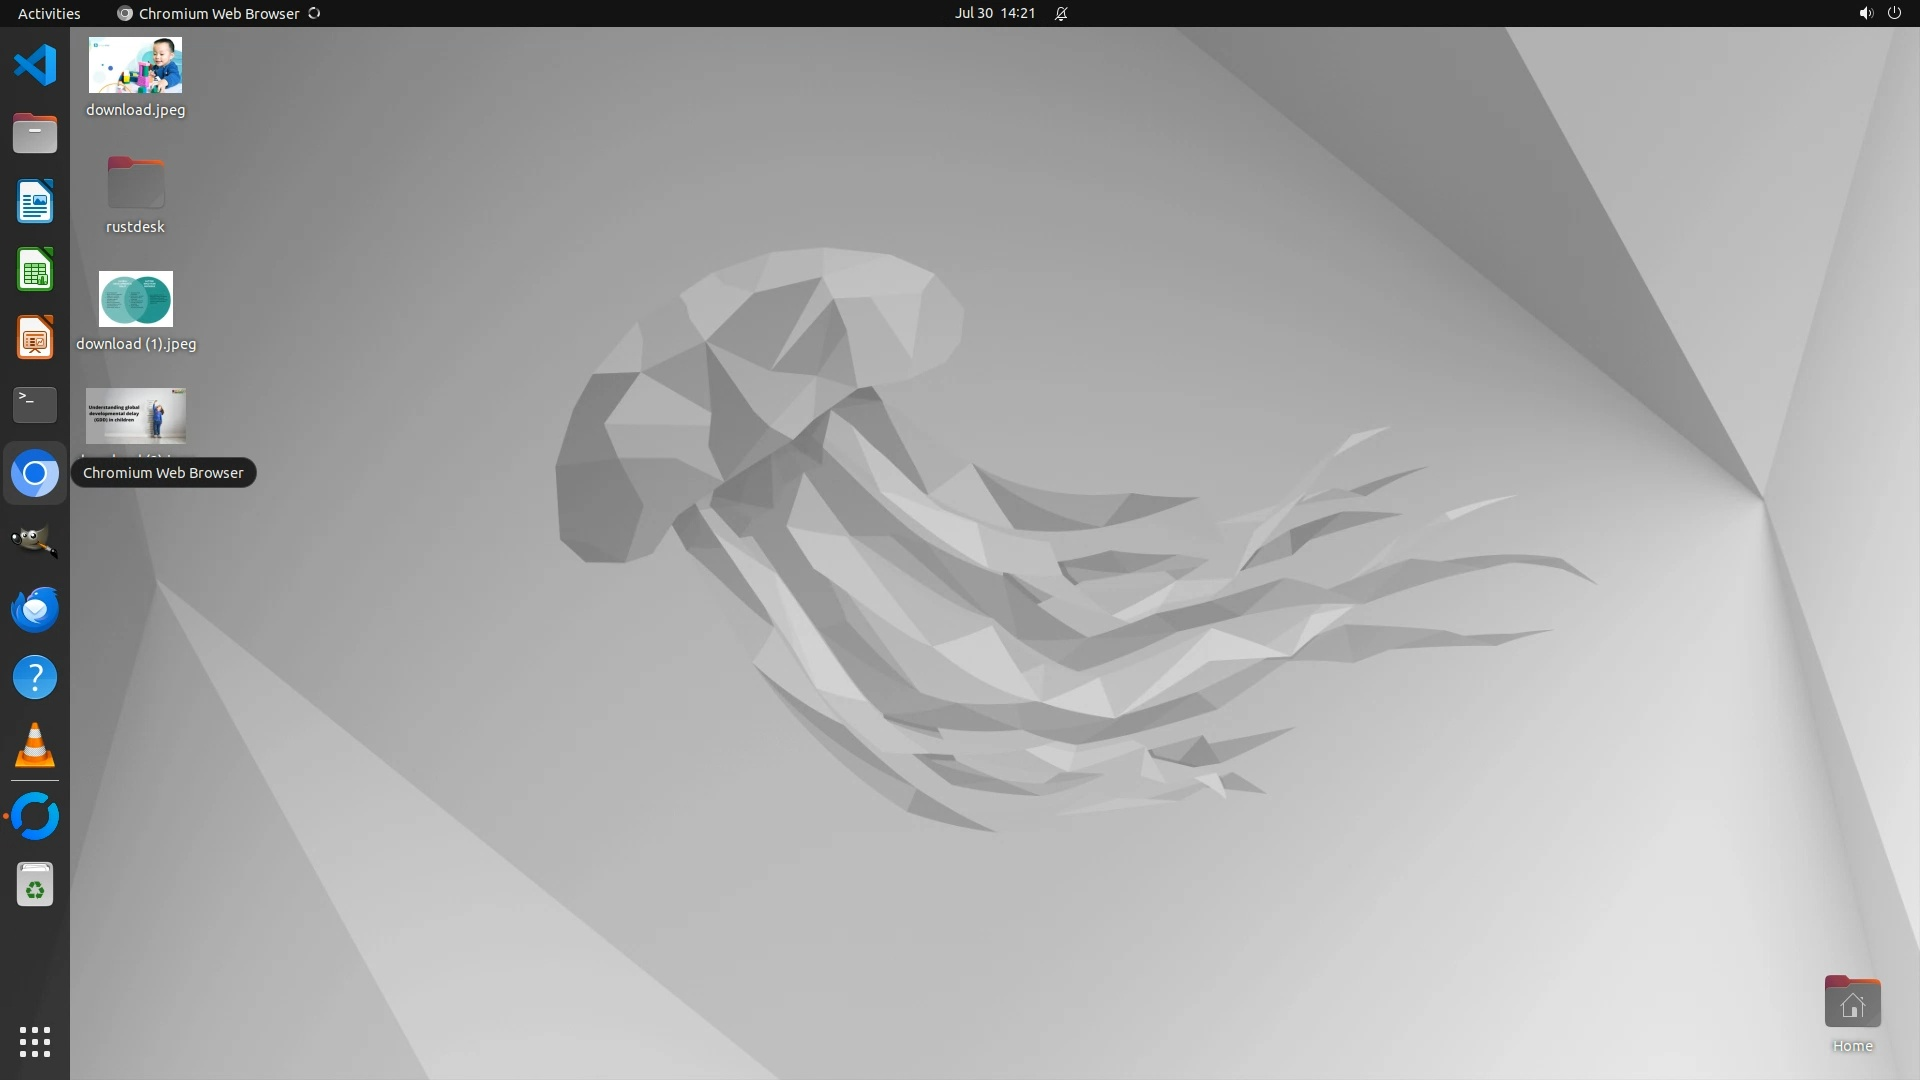The image size is (1920, 1080).
Task: Select the download.jpeg desktop thumbnail
Action: pyautogui.click(x=135, y=66)
